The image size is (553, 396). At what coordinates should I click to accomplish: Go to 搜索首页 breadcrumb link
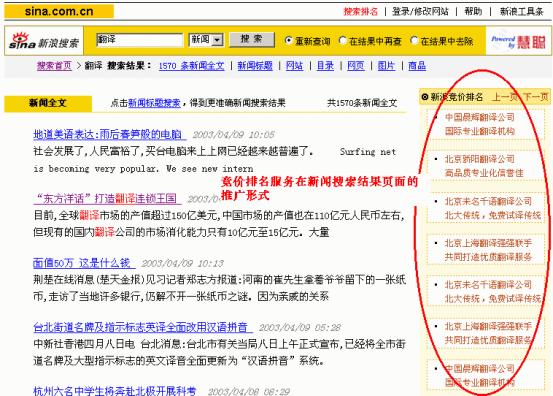point(54,66)
